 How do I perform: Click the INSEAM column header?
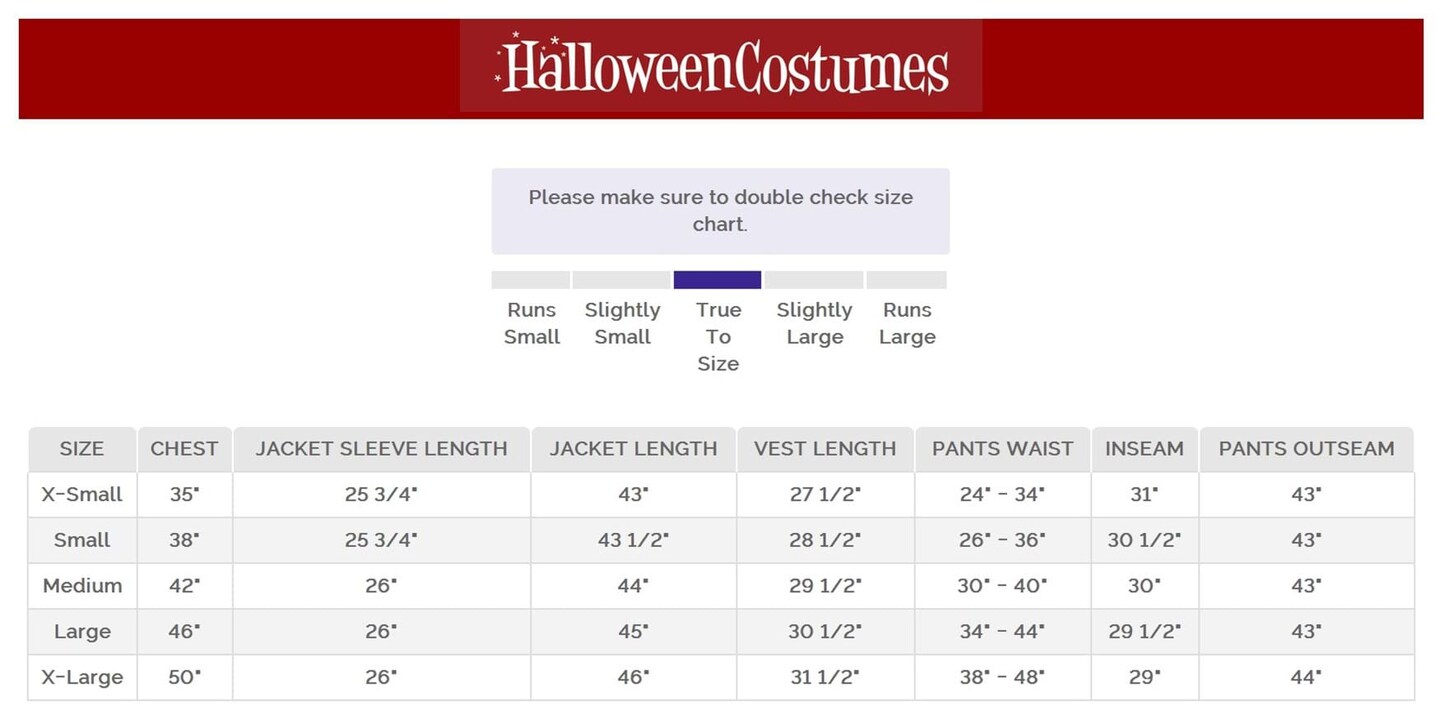point(1144,449)
